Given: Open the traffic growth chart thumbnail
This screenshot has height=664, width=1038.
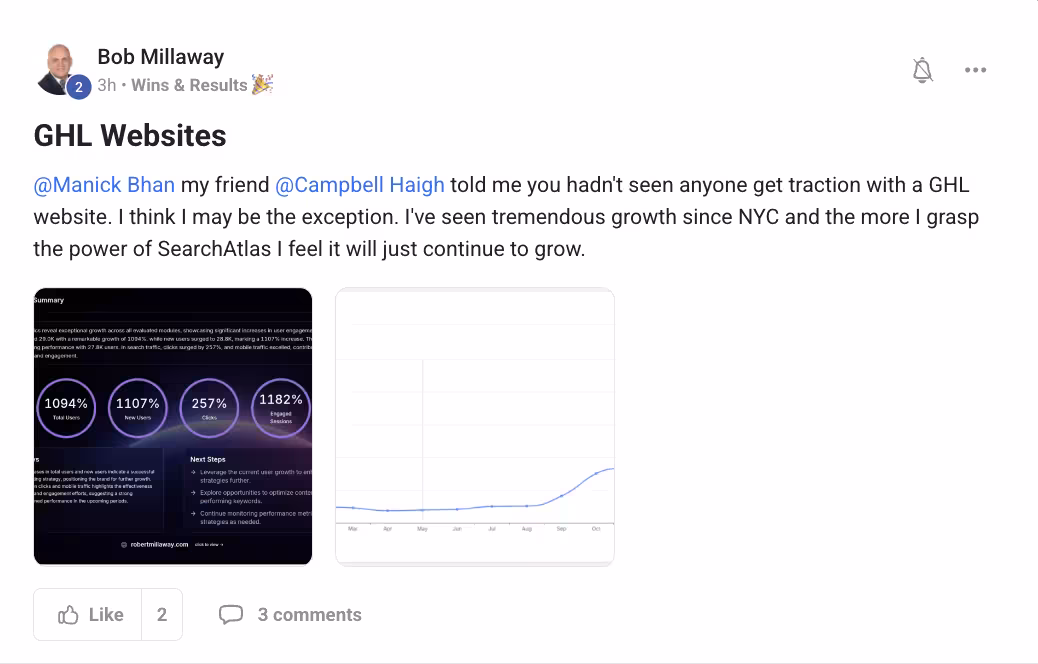Looking at the screenshot, I should pyautogui.click(x=475, y=426).
